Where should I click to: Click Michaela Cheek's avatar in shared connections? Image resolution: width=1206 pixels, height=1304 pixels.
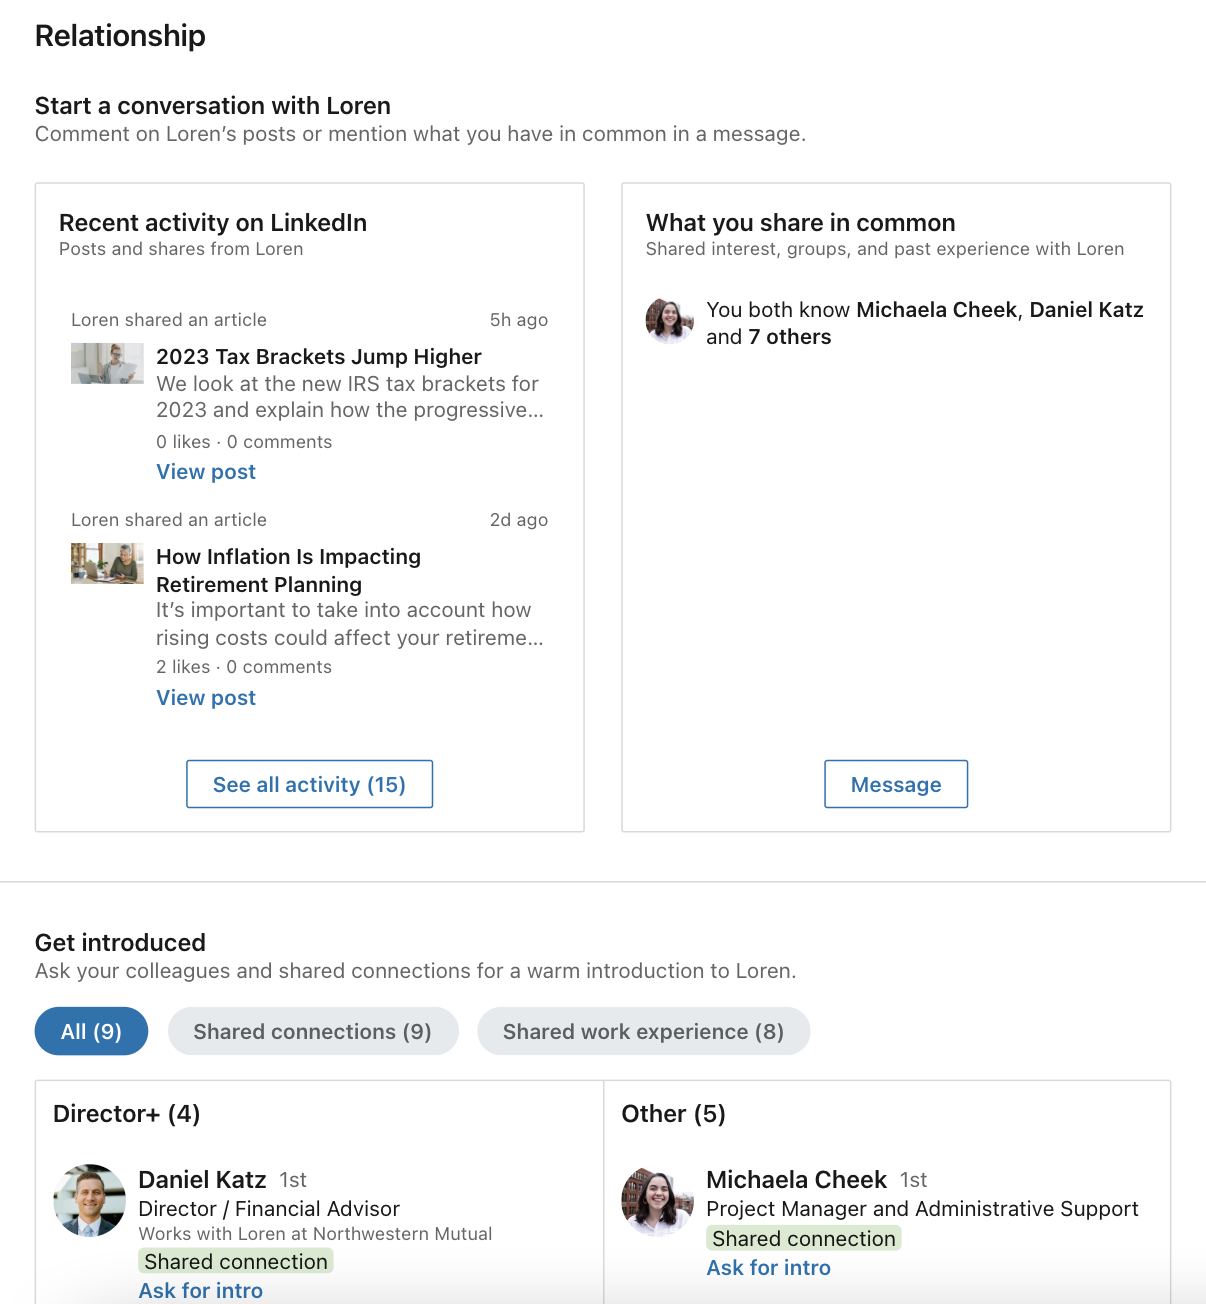(670, 322)
